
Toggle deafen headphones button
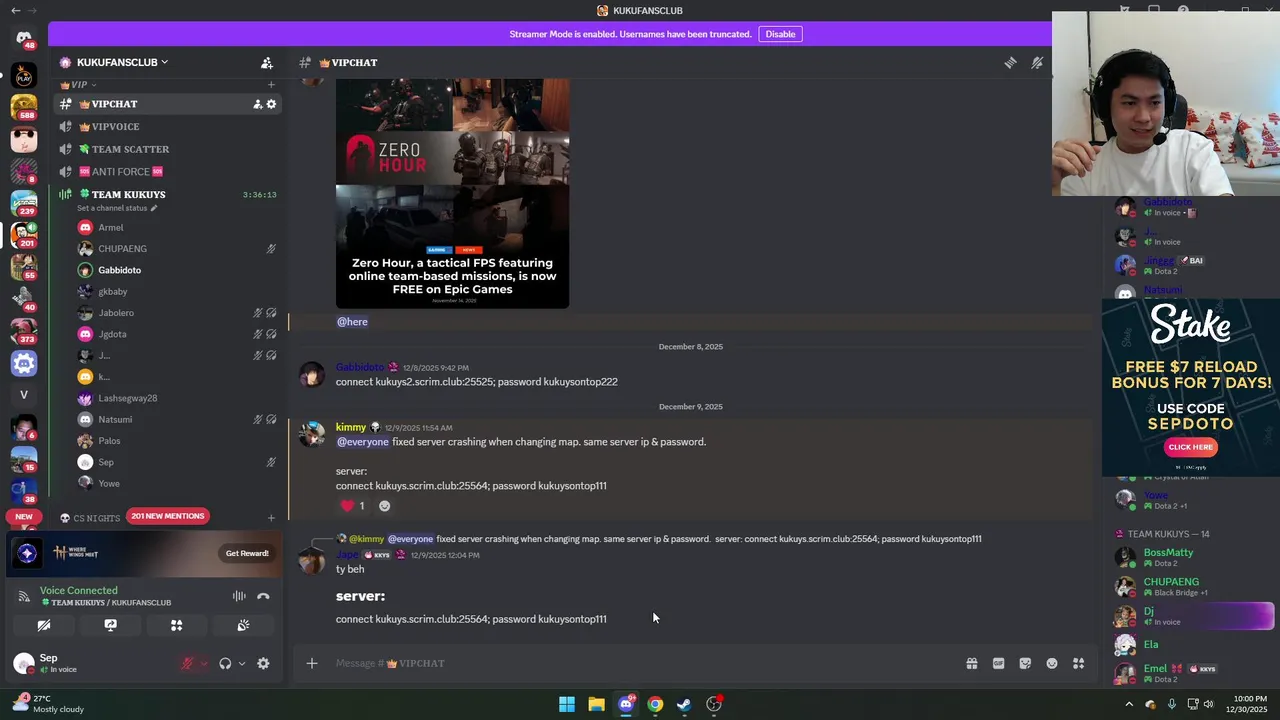(x=225, y=663)
